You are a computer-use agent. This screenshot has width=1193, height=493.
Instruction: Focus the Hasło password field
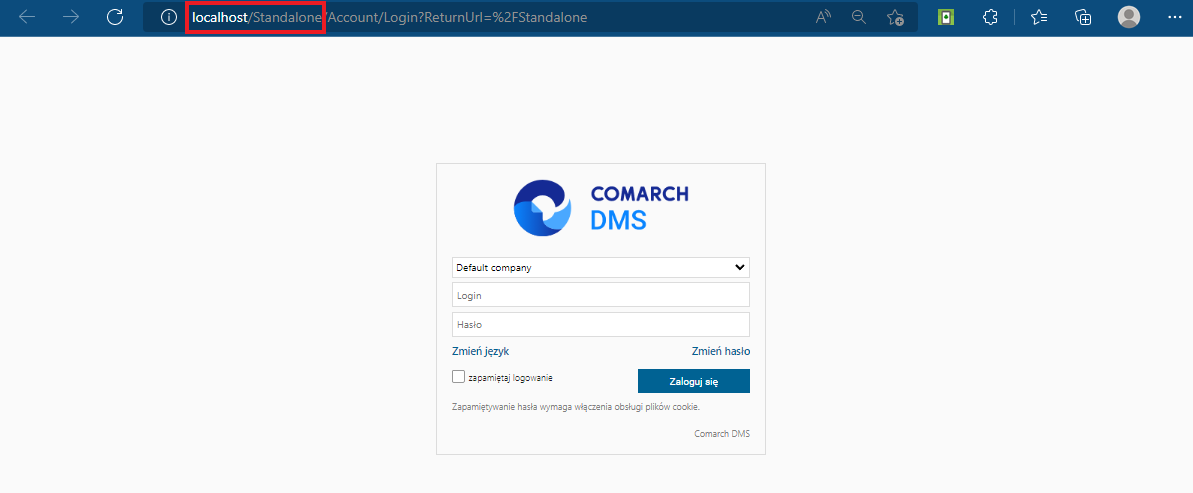(x=601, y=324)
